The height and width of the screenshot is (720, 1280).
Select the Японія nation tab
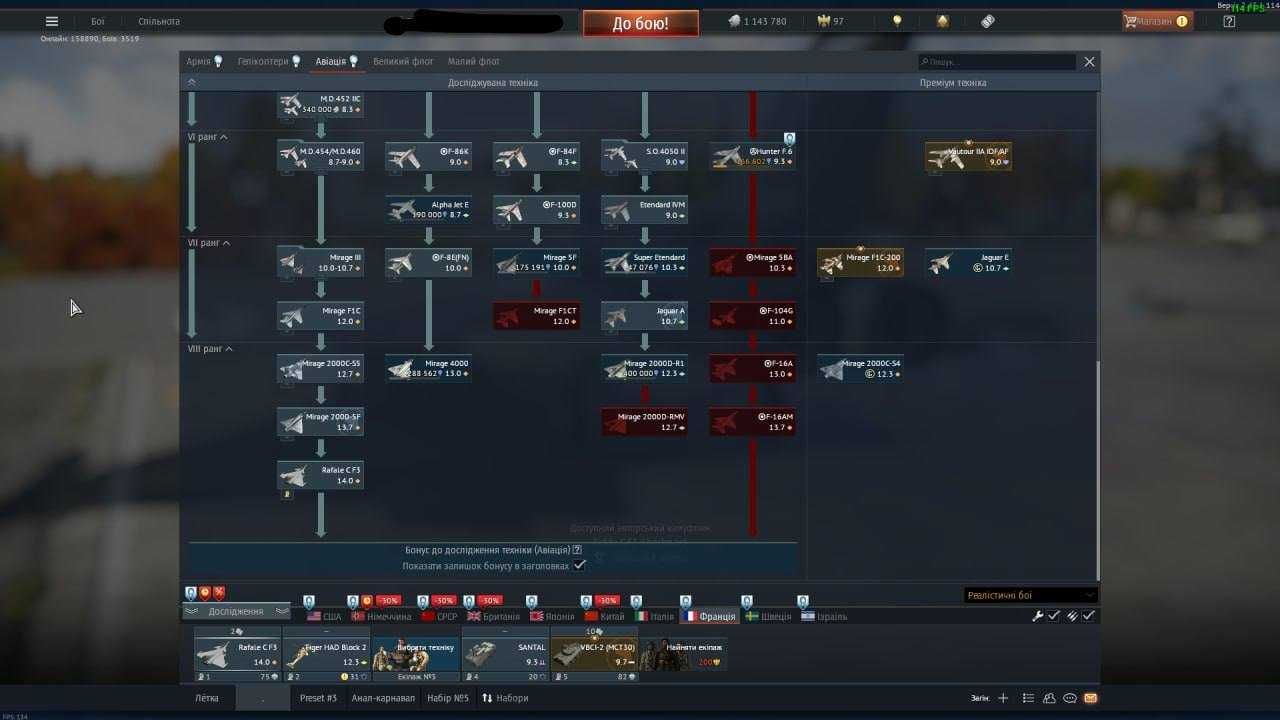[553, 617]
